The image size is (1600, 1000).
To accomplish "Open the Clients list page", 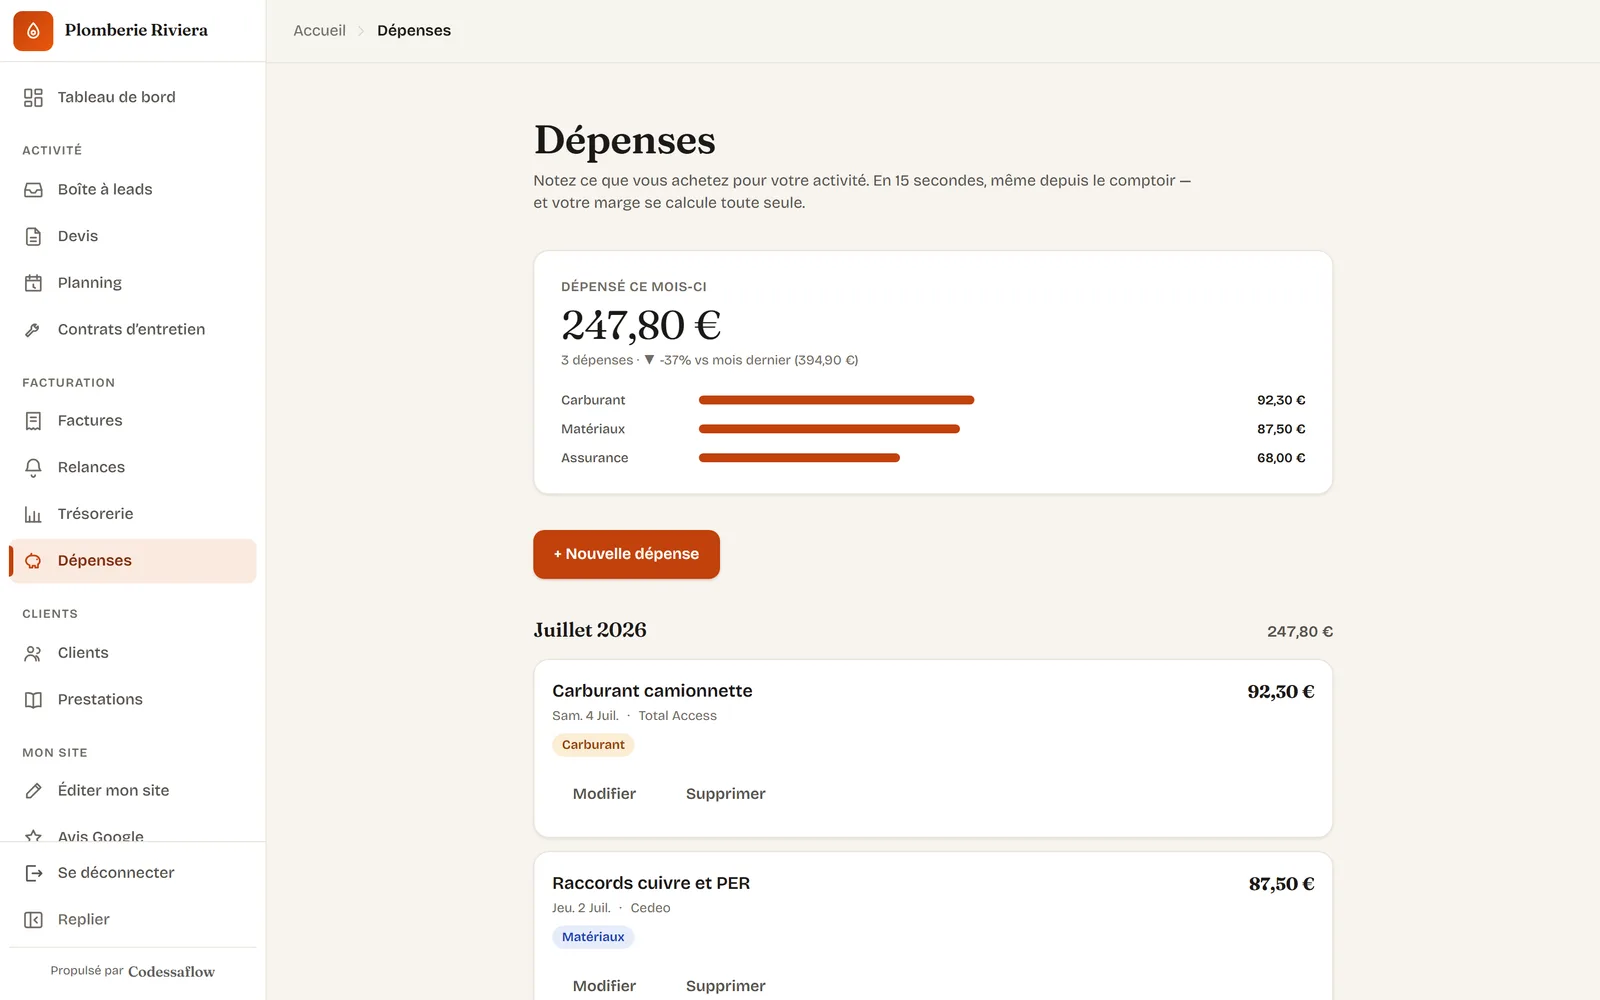I will coord(133,653).
